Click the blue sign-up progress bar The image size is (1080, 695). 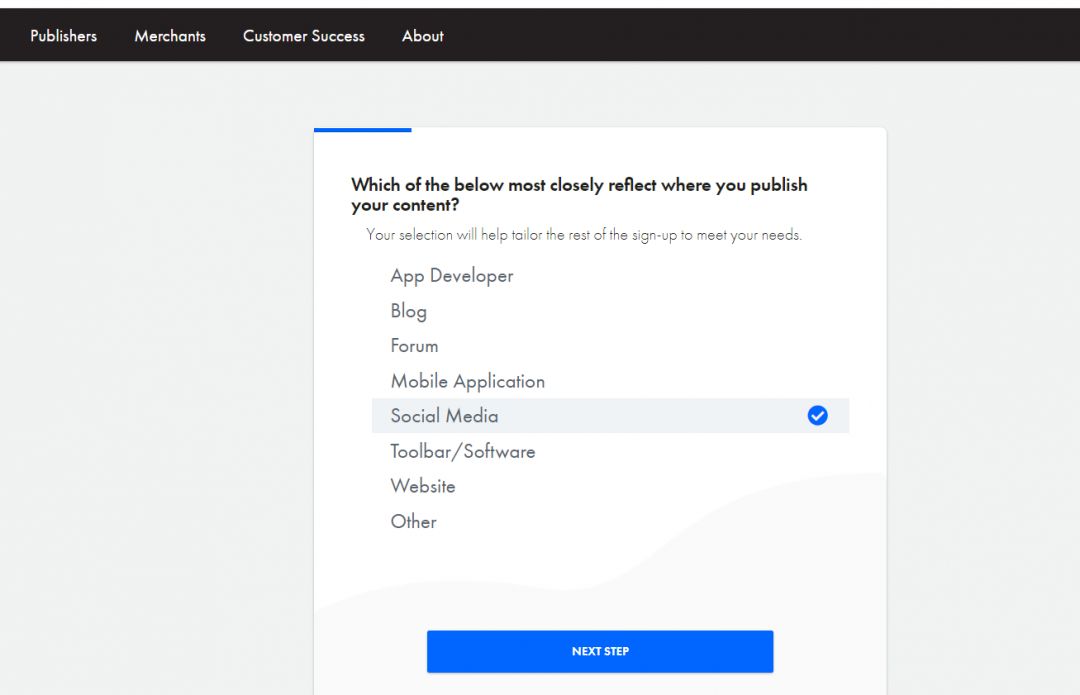click(x=362, y=130)
